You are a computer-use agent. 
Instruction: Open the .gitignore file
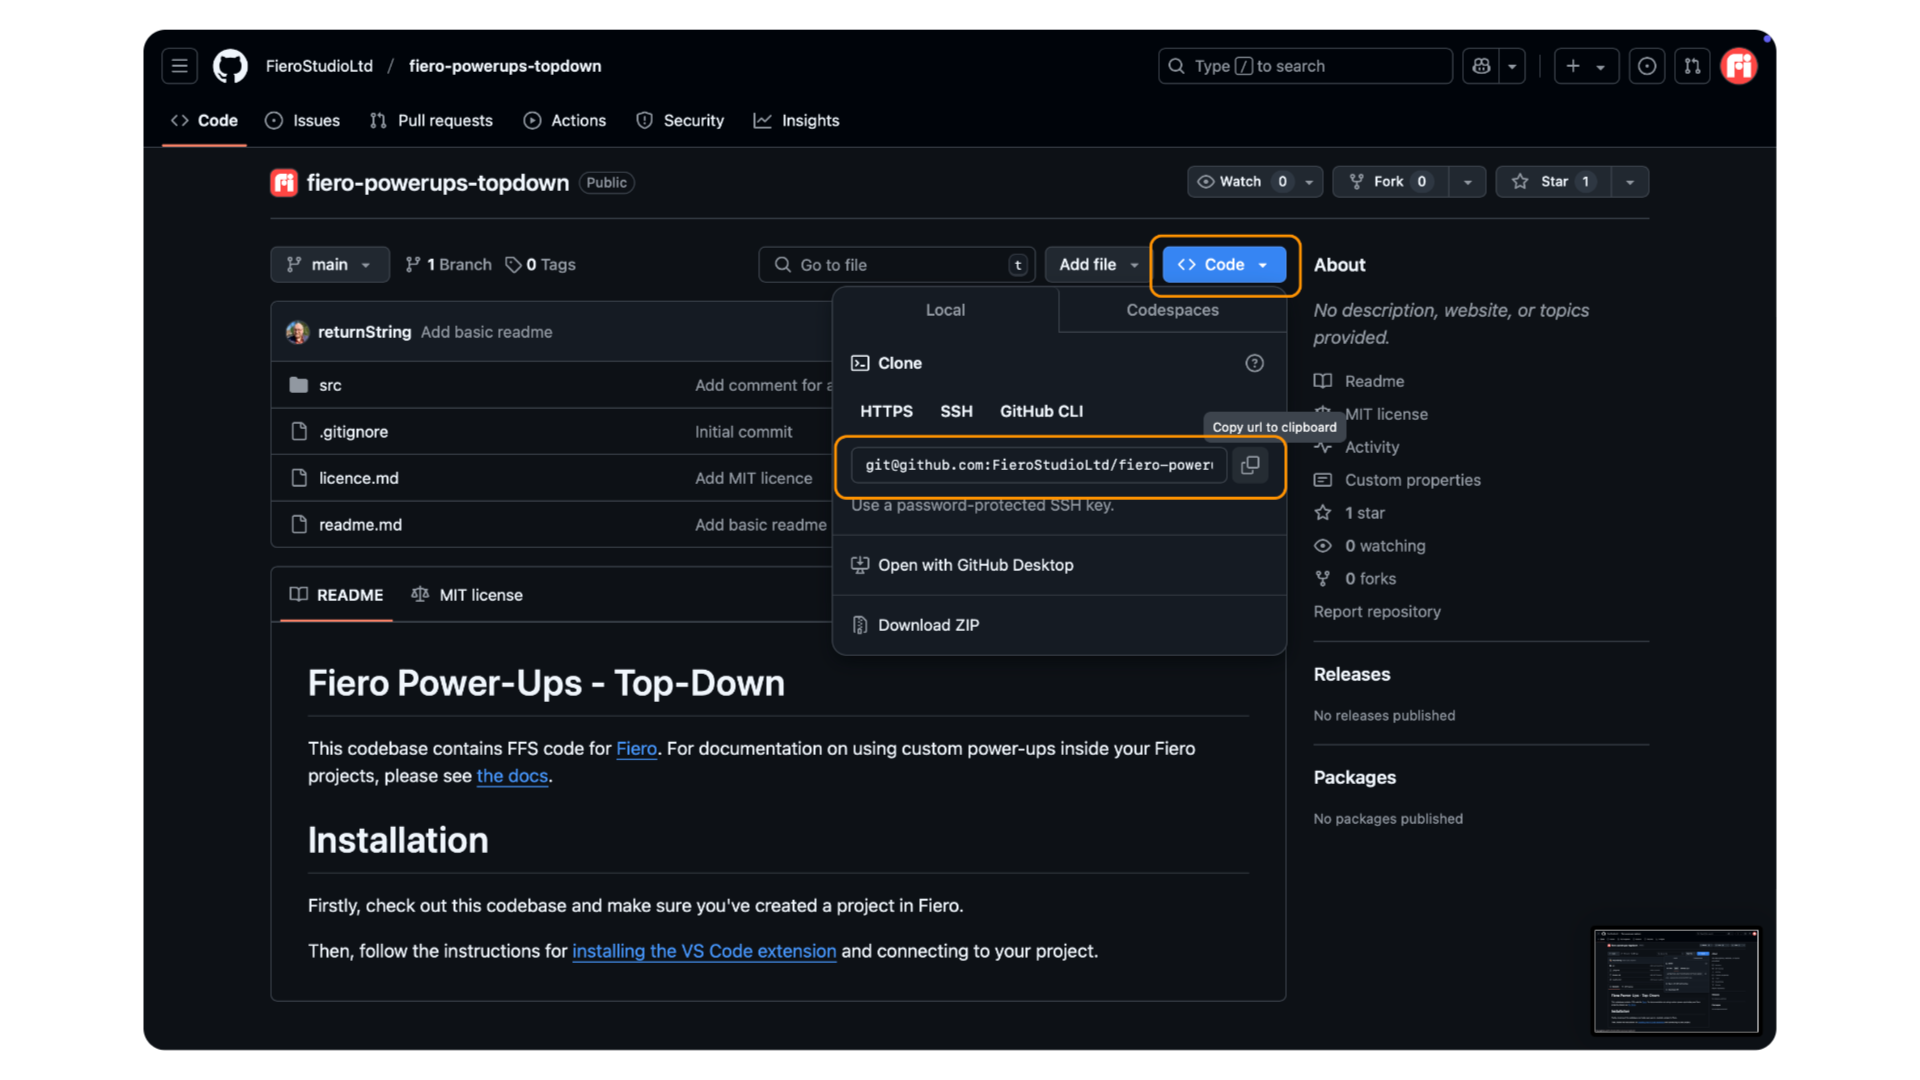pos(353,432)
